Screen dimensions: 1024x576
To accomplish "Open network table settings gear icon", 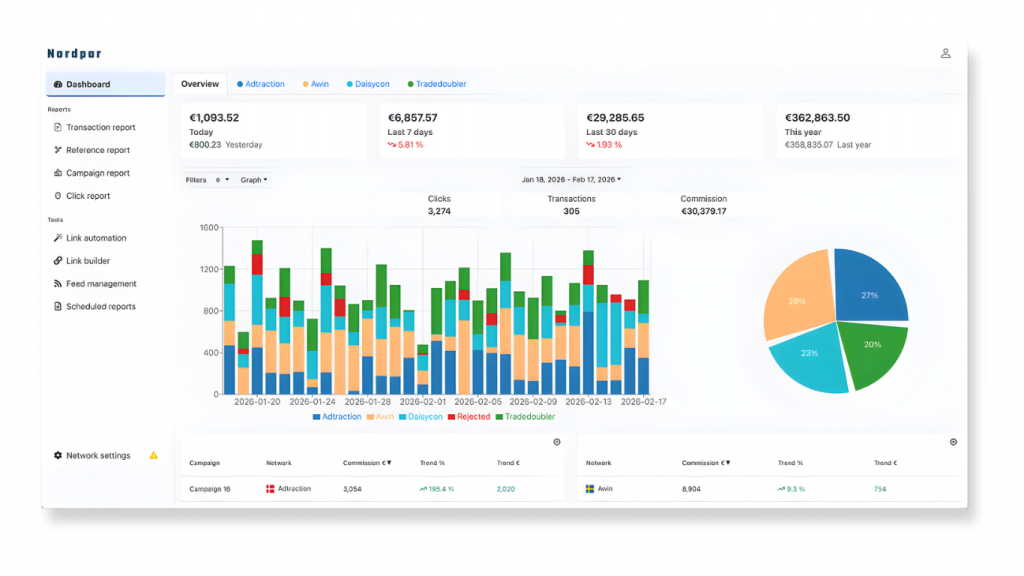I will point(953,442).
